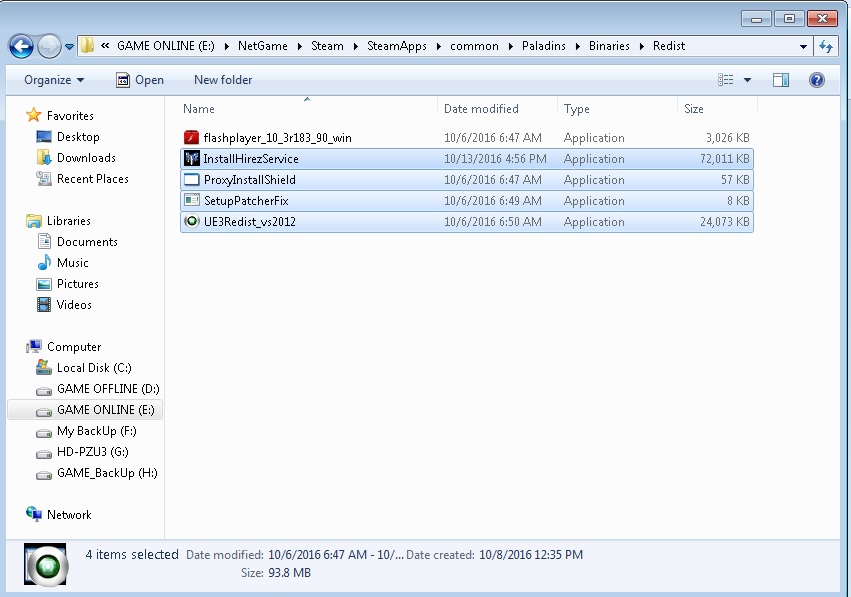
Task: Select the GAME OFFLINE (D:) drive icon
Action: point(43,388)
